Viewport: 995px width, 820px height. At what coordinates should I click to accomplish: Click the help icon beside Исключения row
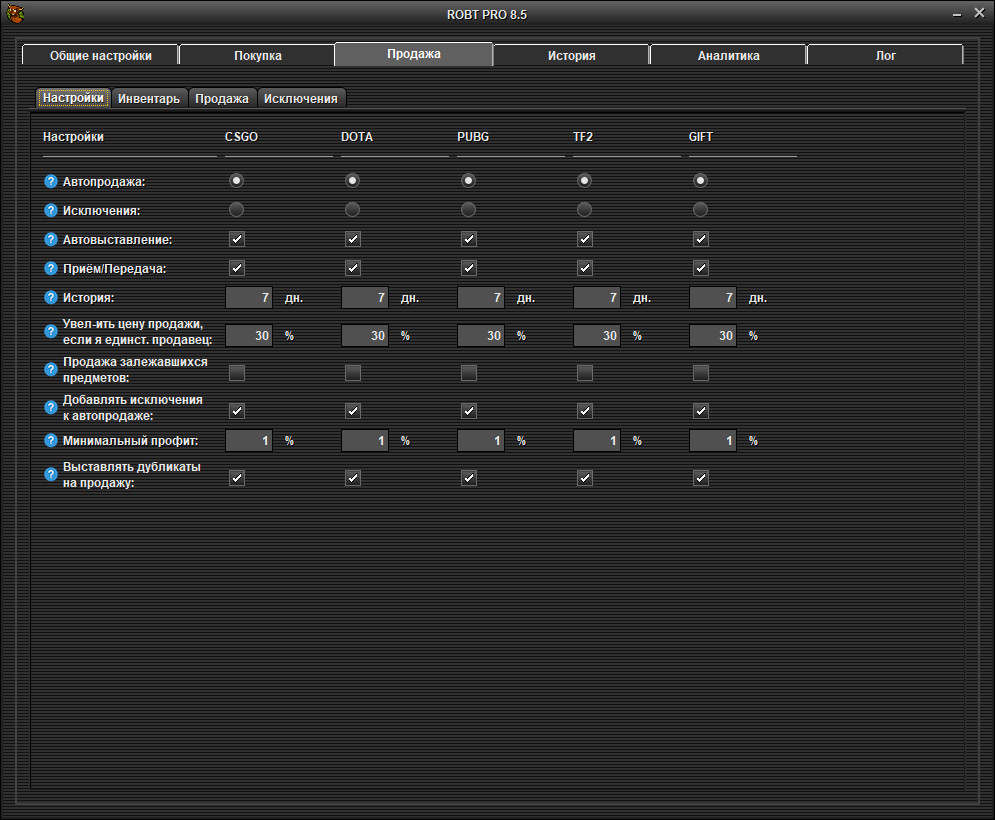(x=51, y=211)
